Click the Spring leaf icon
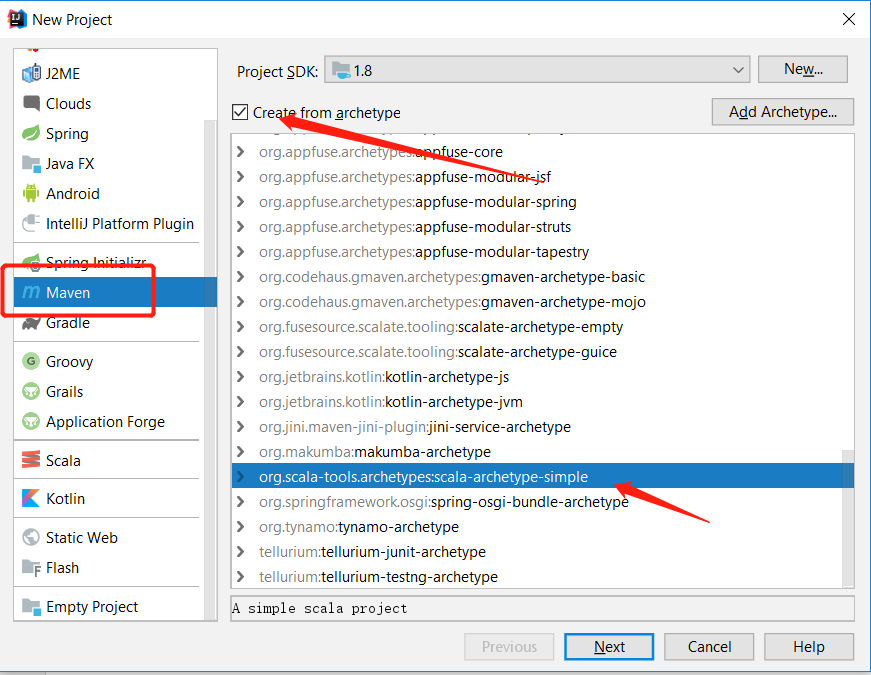 click(x=31, y=133)
